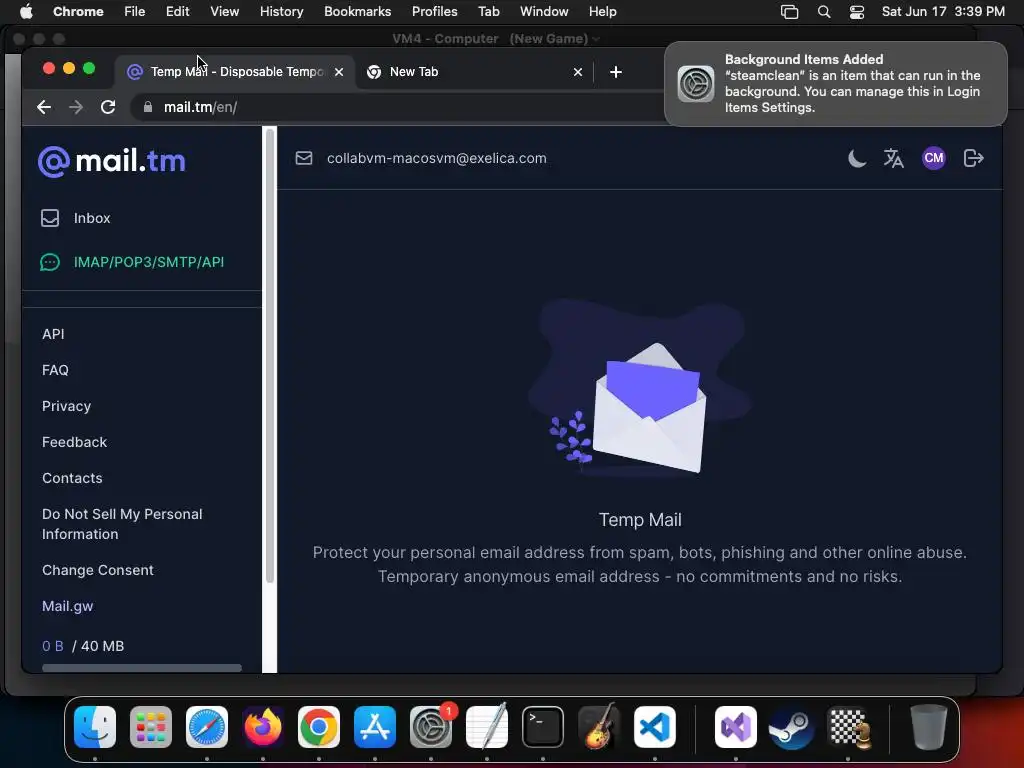Viewport: 1024px width, 768px height.
Task: Open the Help menu
Action: (602, 11)
